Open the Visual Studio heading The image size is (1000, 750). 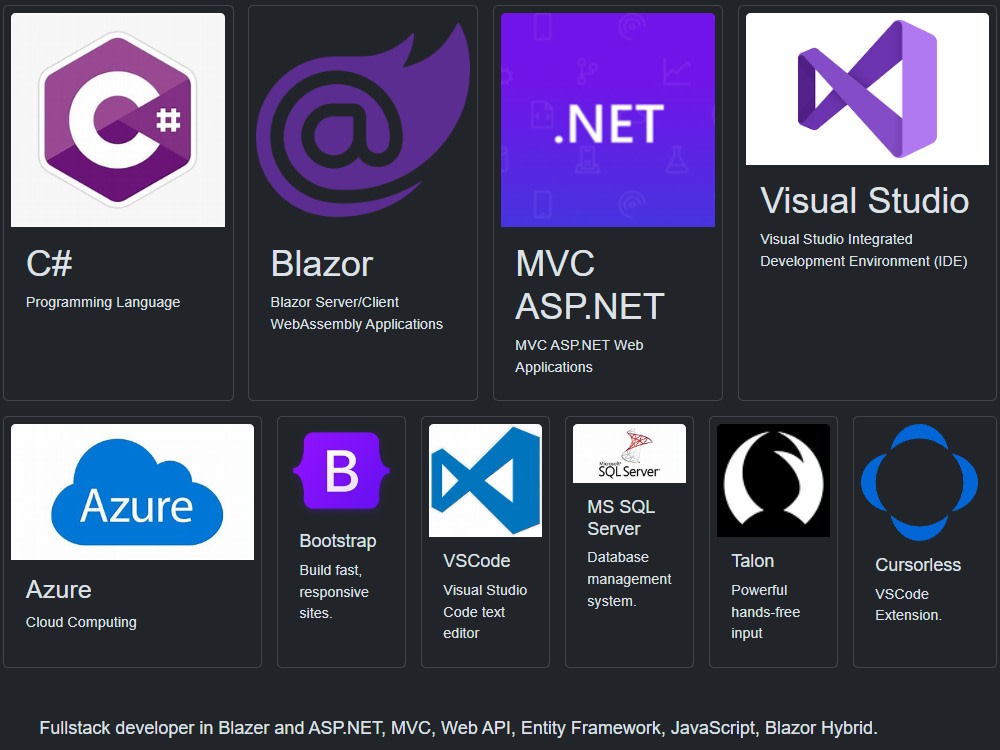pyautogui.click(x=865, y=200)
